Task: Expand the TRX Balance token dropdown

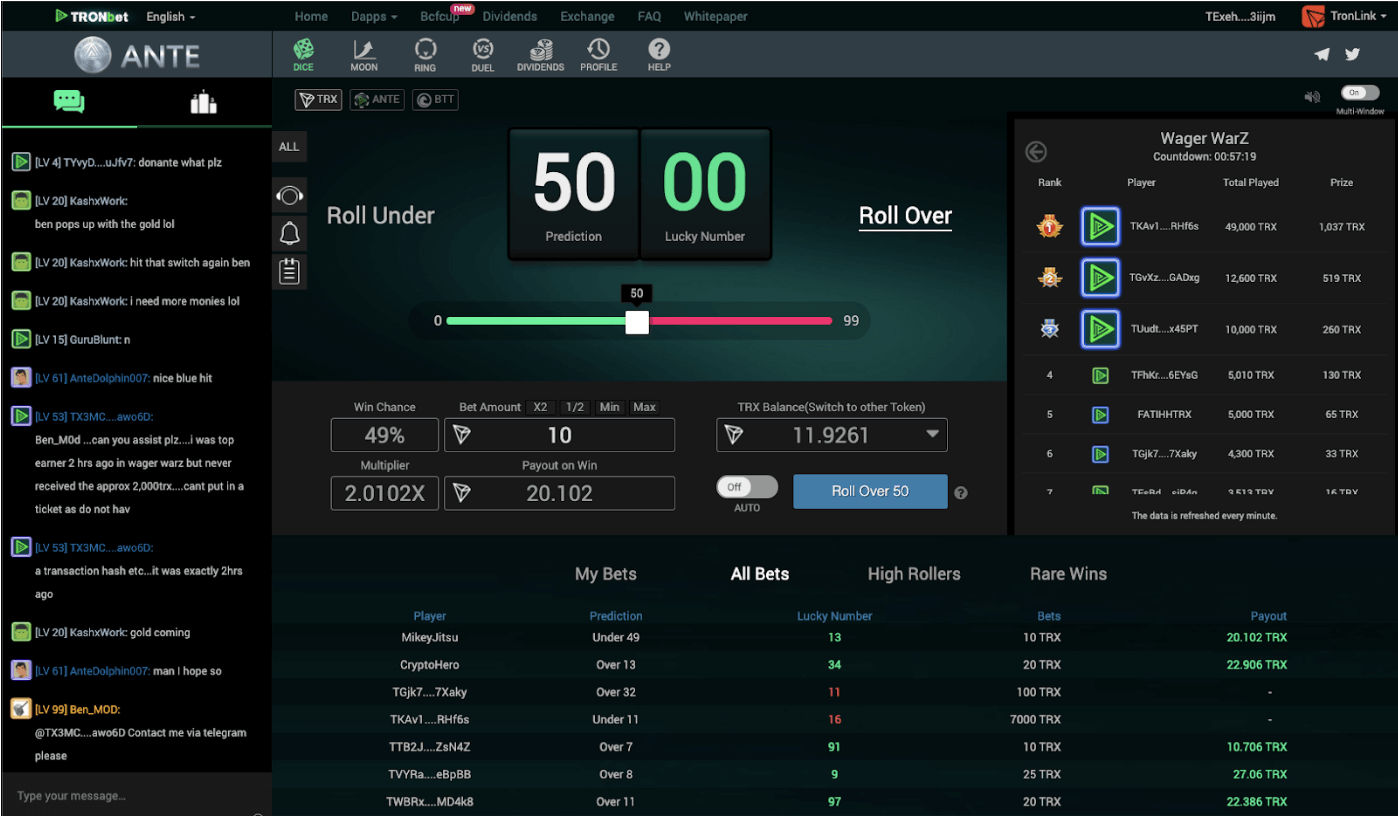Action: [932, 435]
